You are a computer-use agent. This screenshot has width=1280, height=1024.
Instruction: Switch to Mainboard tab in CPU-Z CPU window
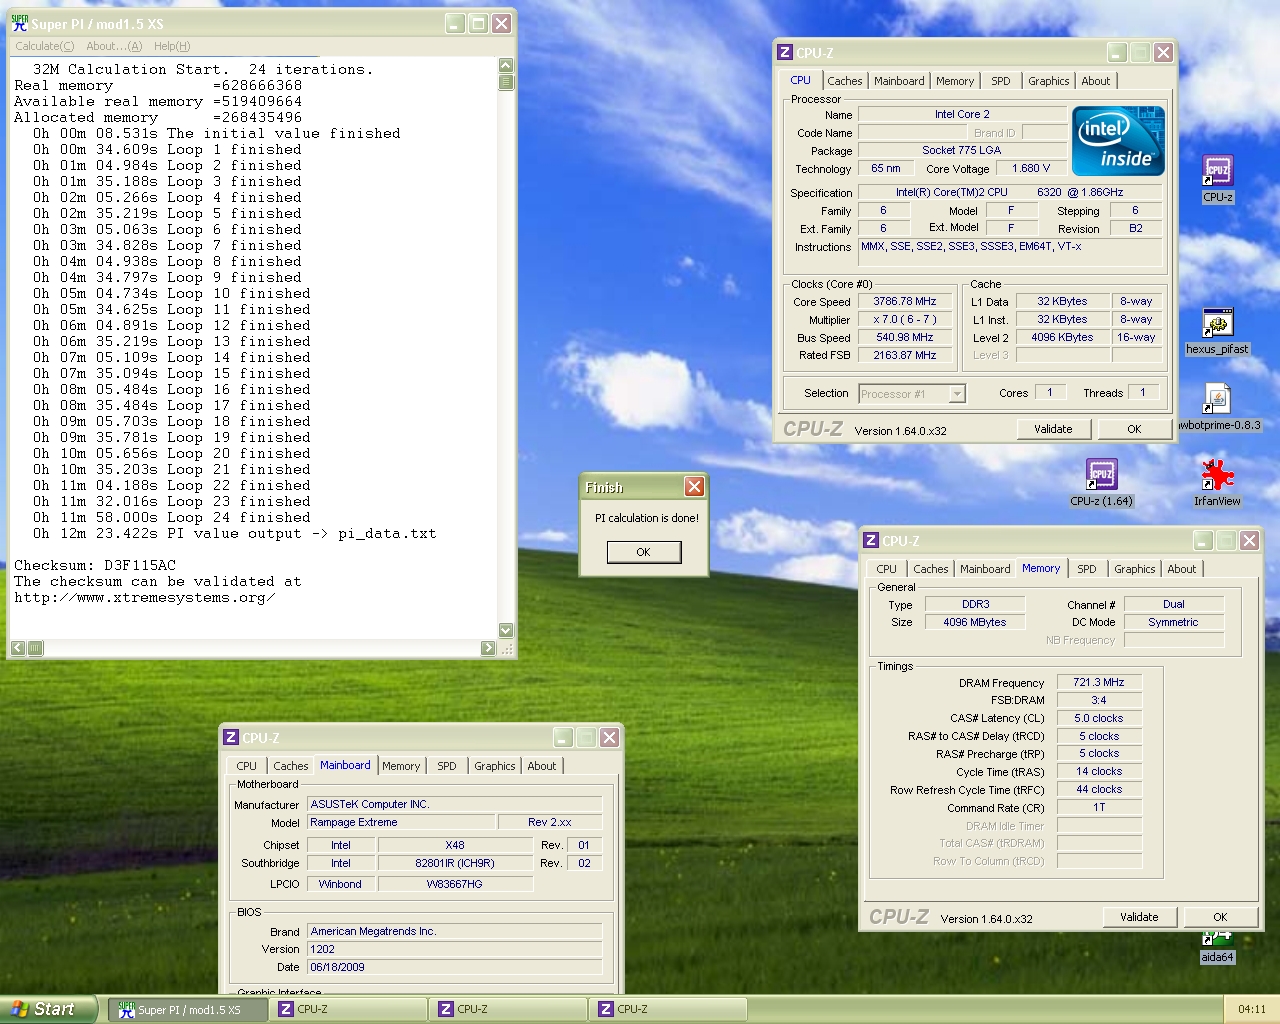pos(899,82)
